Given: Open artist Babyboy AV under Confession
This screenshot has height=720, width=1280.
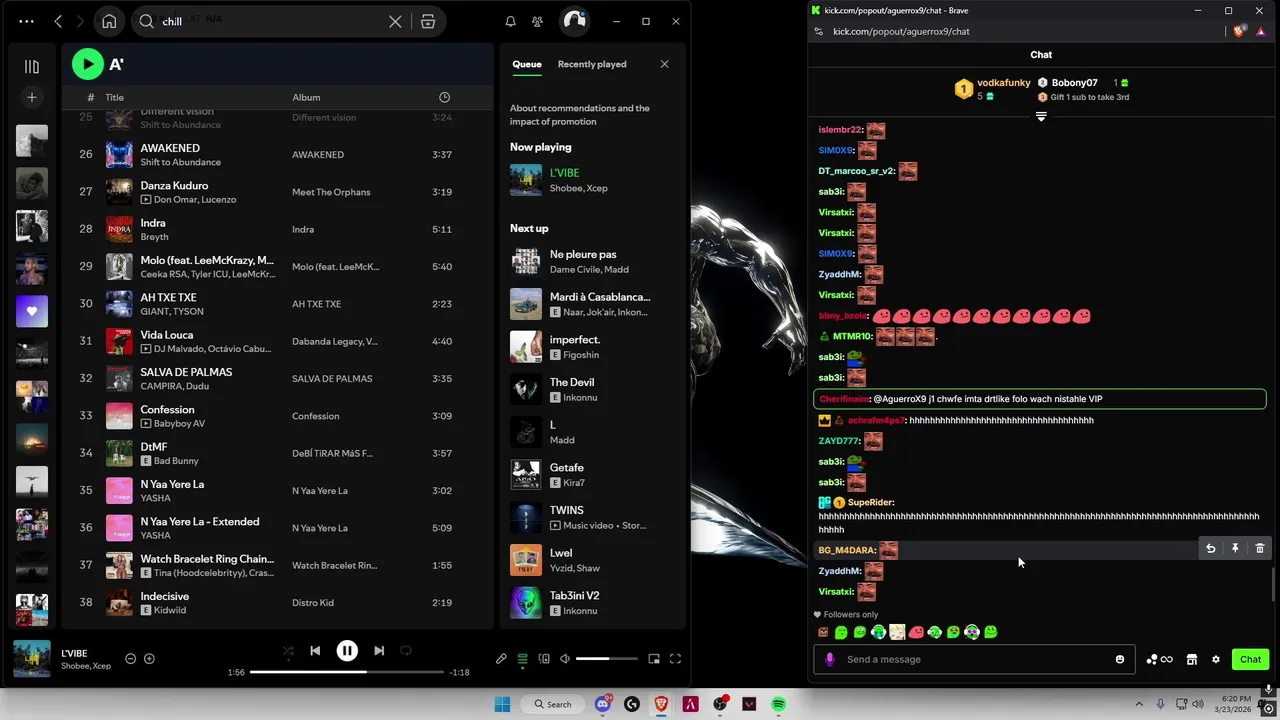Looking at the screenshot, I should [179, 424].
